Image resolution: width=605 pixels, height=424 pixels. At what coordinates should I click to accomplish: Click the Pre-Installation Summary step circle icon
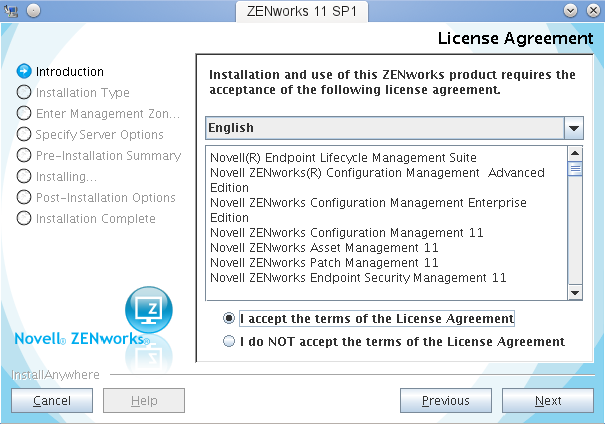24,156
